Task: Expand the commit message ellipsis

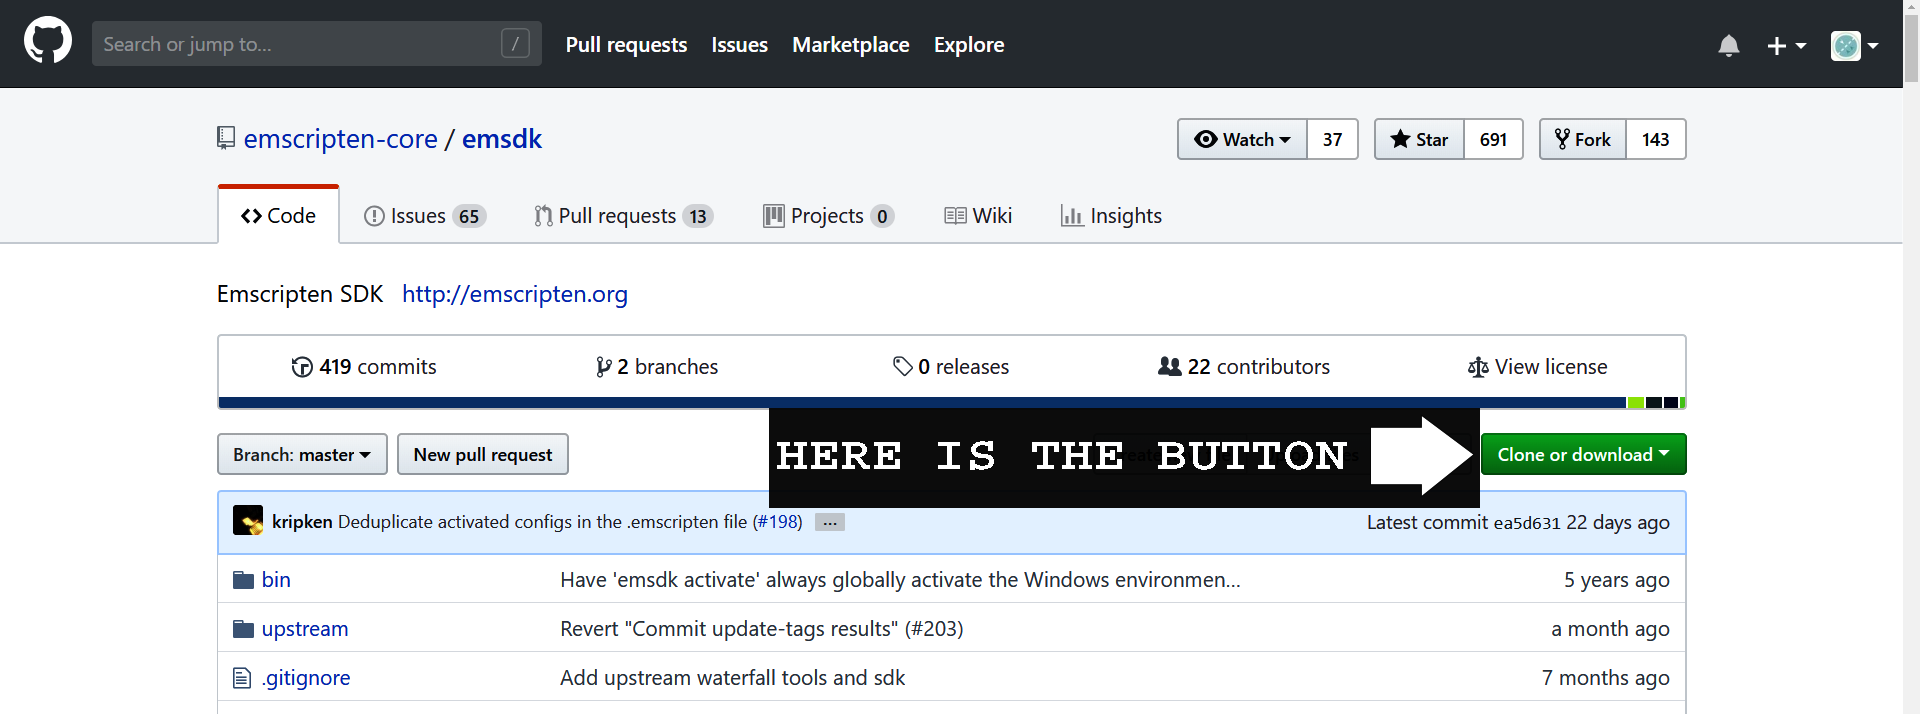Action: click(x=829, y=522)
